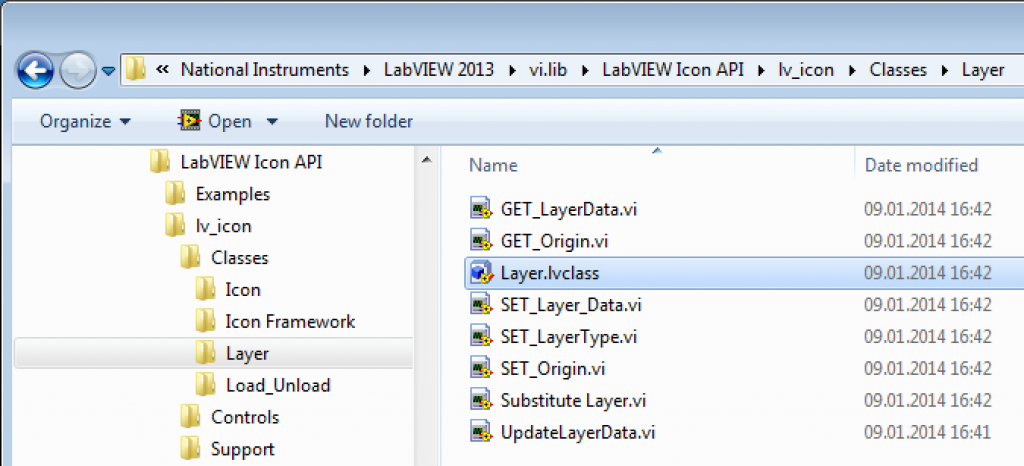The height and width of the screenshot is (466, 1024).
Task: Navigate to lv_icon in address bar
Action: tap(807, 70)
